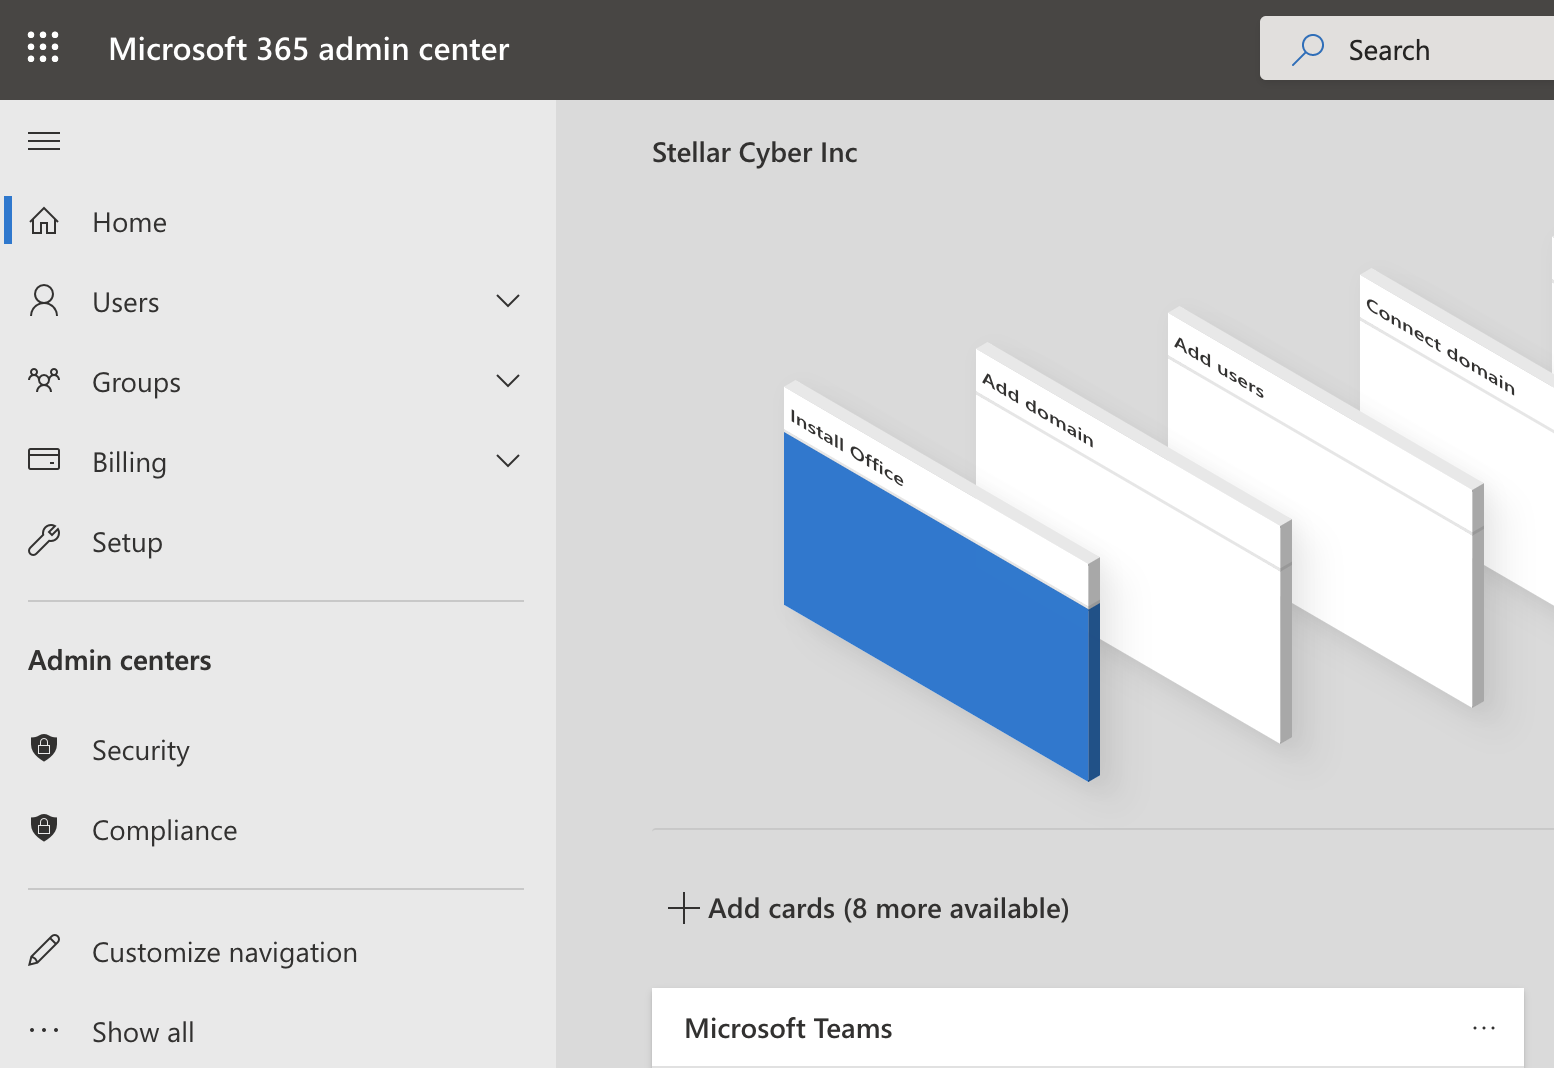Image resolution: width=1554 pixels, height=1068 pixels.
Task: Open the app launcher waffle icon
Action: pyautogui.click(x=43, y=48)
